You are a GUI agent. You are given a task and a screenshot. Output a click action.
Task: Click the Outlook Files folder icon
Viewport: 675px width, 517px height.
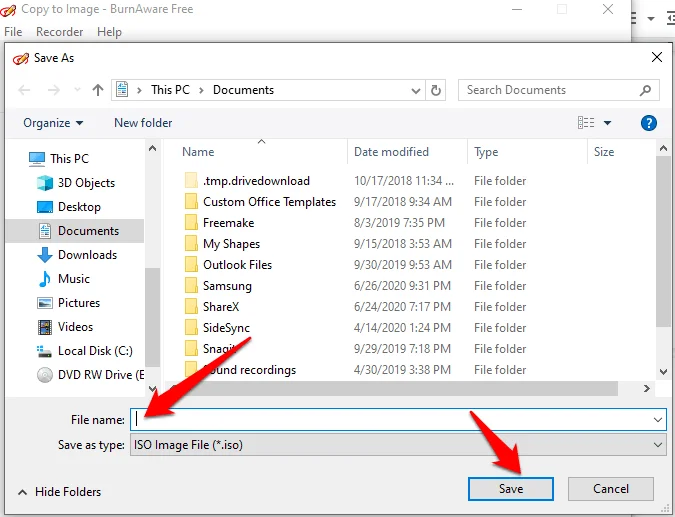tap(191, 264)
